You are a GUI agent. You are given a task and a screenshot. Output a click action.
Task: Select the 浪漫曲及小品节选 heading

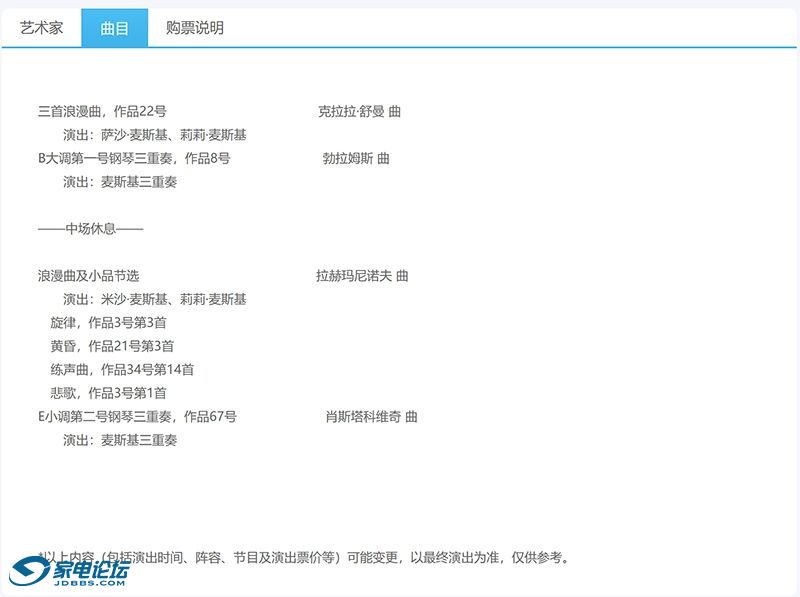[x=89, y=275]
